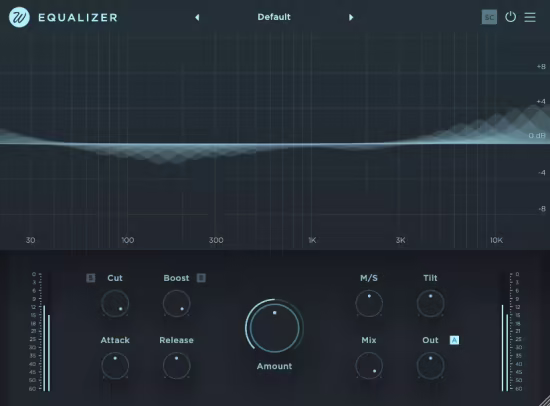
Task: Click the Out label
Action: point(430,340)
